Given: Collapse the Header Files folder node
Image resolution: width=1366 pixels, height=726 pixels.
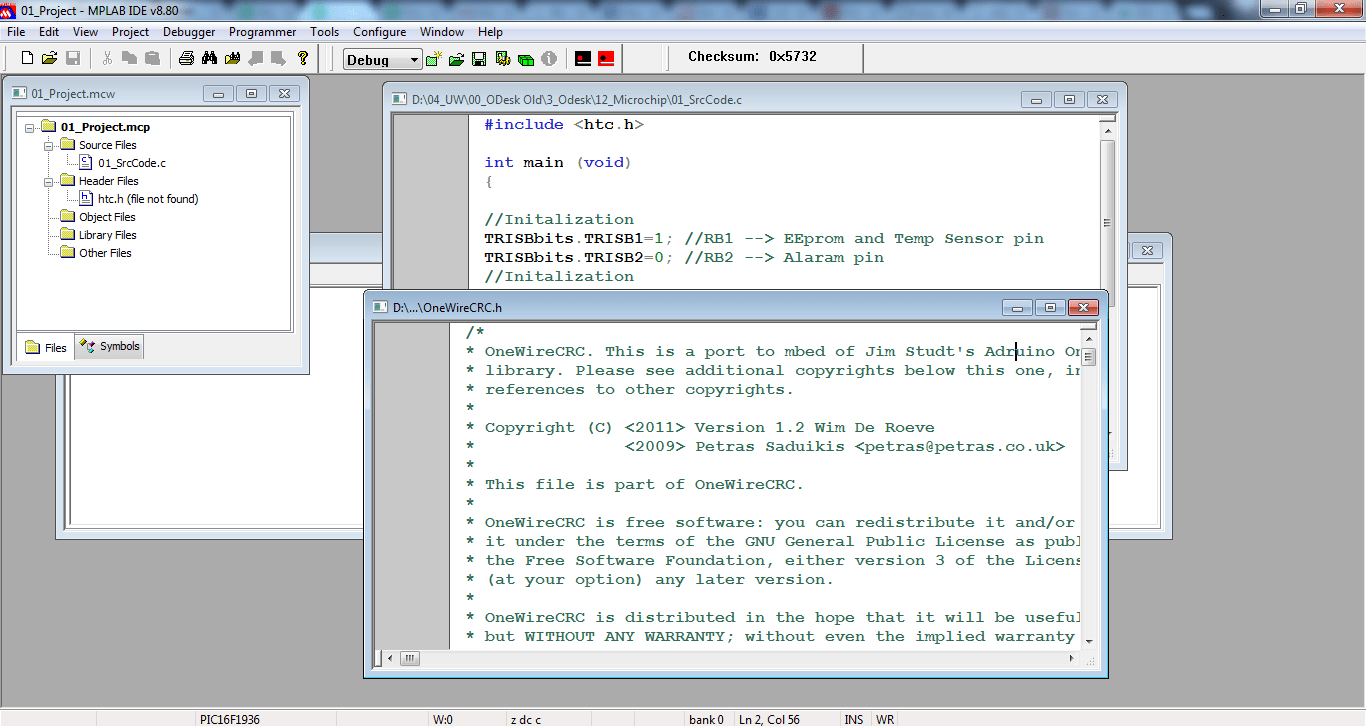Looking at the screenshot, I should click(x=48, y=181).
